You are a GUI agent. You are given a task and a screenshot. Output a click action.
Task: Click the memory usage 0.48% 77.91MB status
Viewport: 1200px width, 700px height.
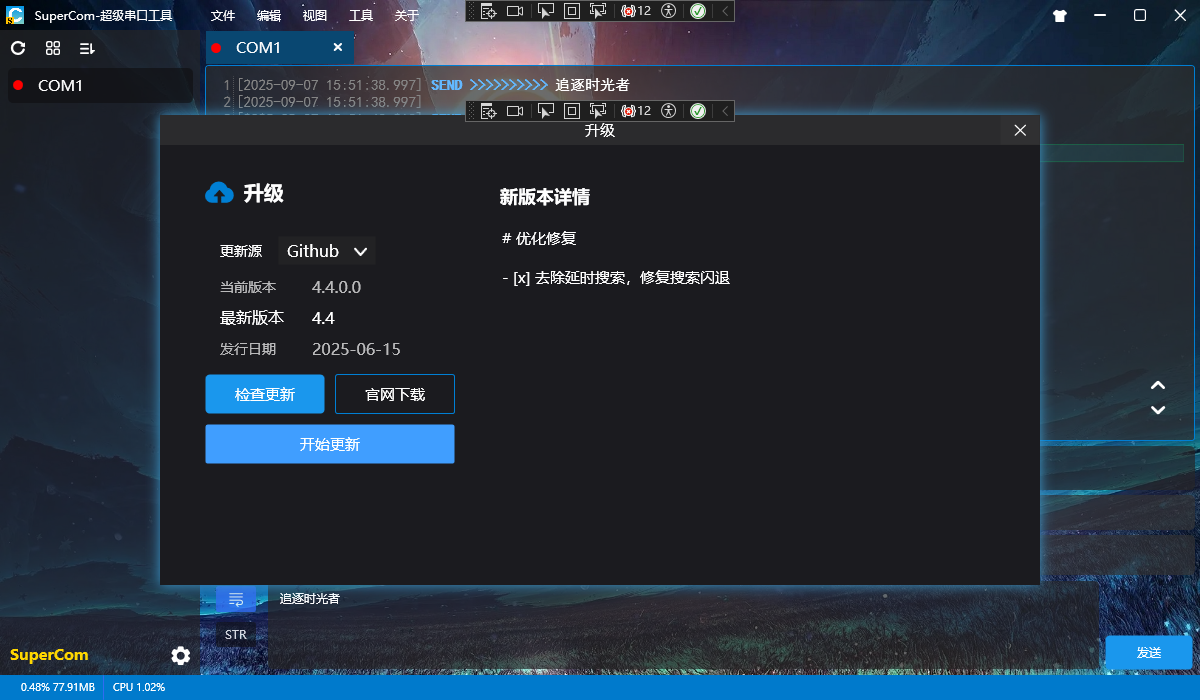click(58, 688)
